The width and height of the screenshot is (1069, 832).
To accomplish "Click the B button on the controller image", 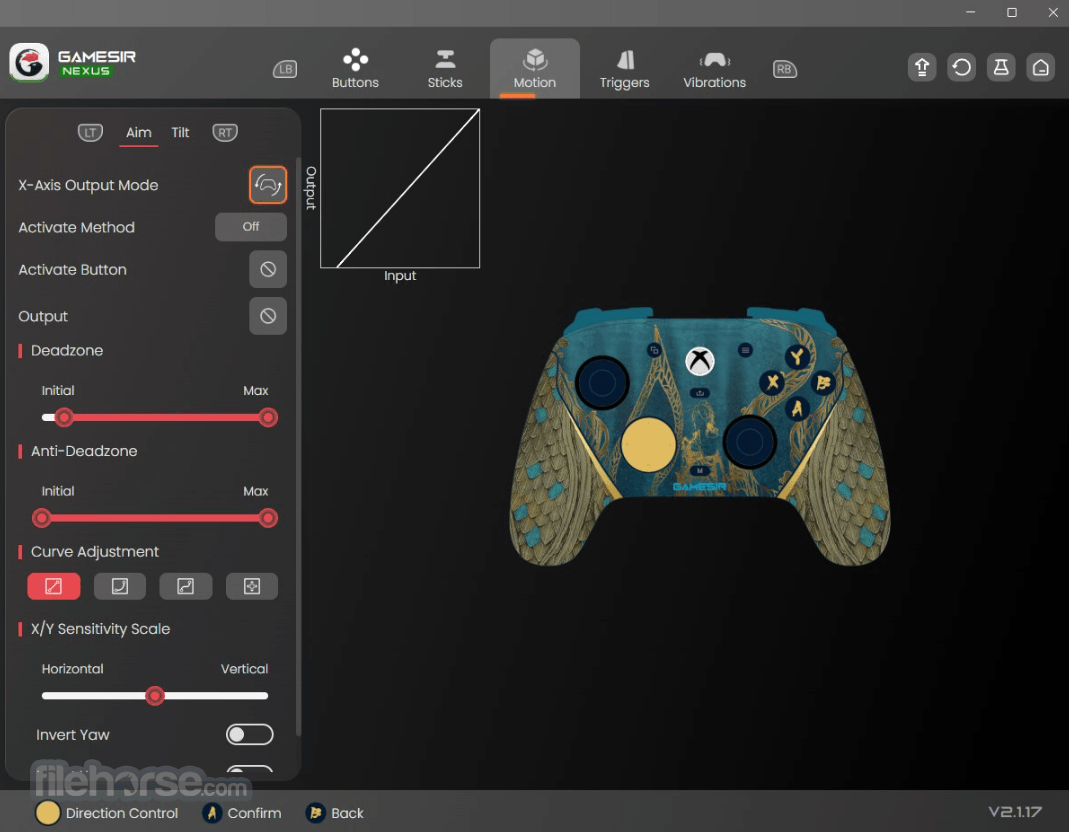I will click(x=822, y=383).
